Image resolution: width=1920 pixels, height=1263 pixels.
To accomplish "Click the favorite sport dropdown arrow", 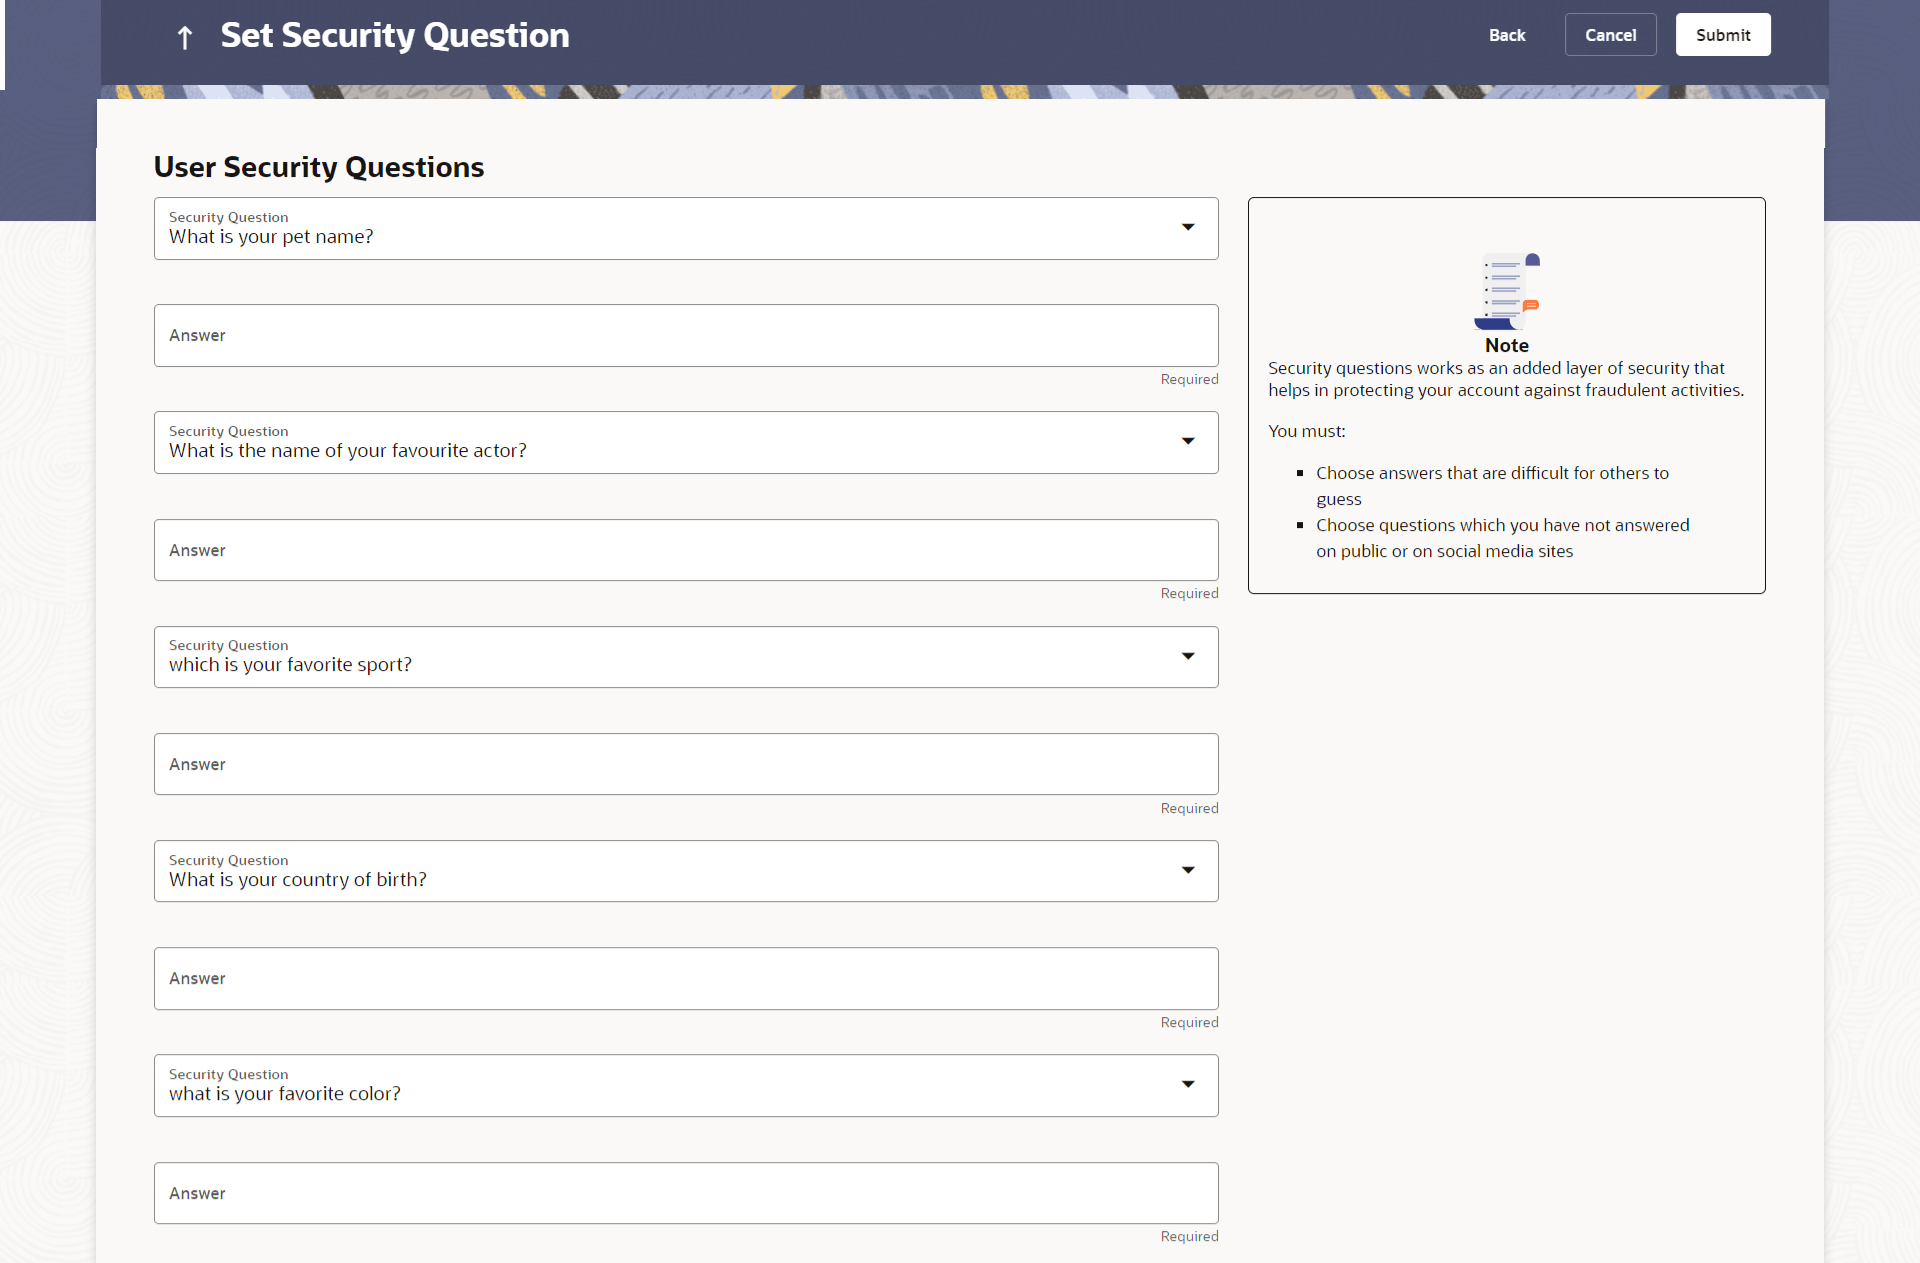I will coord(1188,656).
